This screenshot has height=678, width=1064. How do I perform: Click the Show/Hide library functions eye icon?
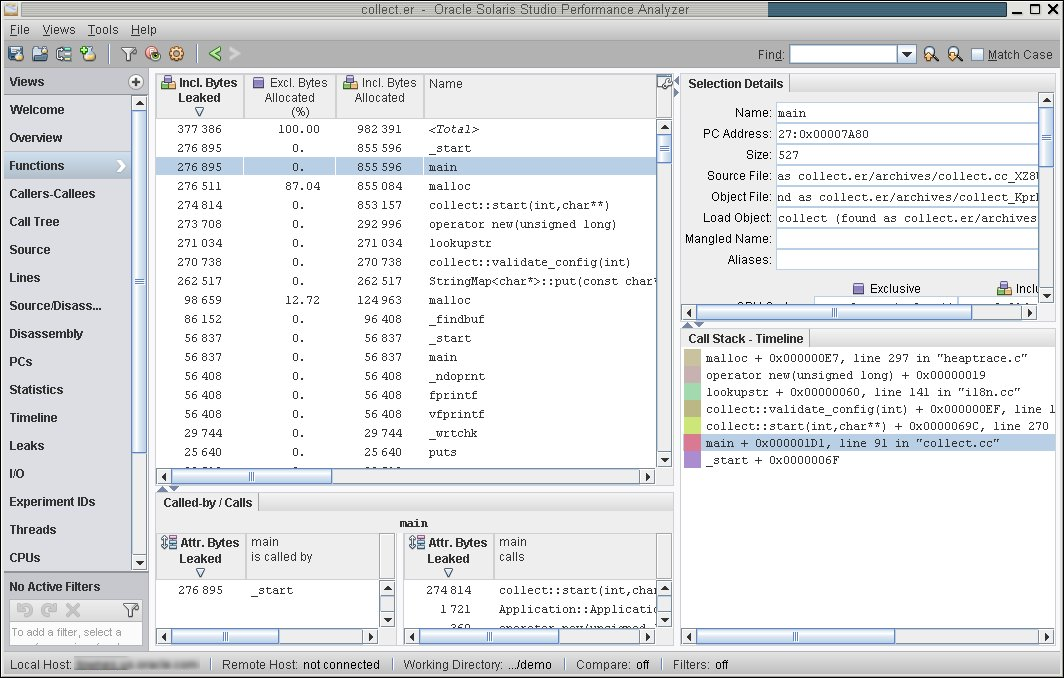point(153,54)
